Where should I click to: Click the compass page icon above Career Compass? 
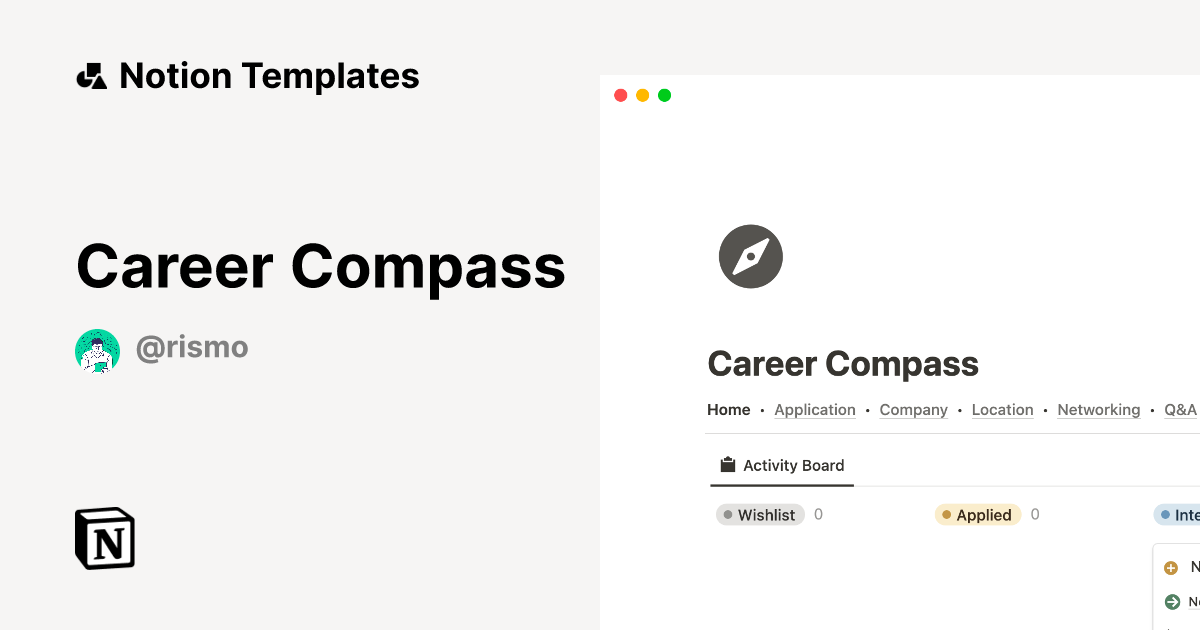pos(750,256)
